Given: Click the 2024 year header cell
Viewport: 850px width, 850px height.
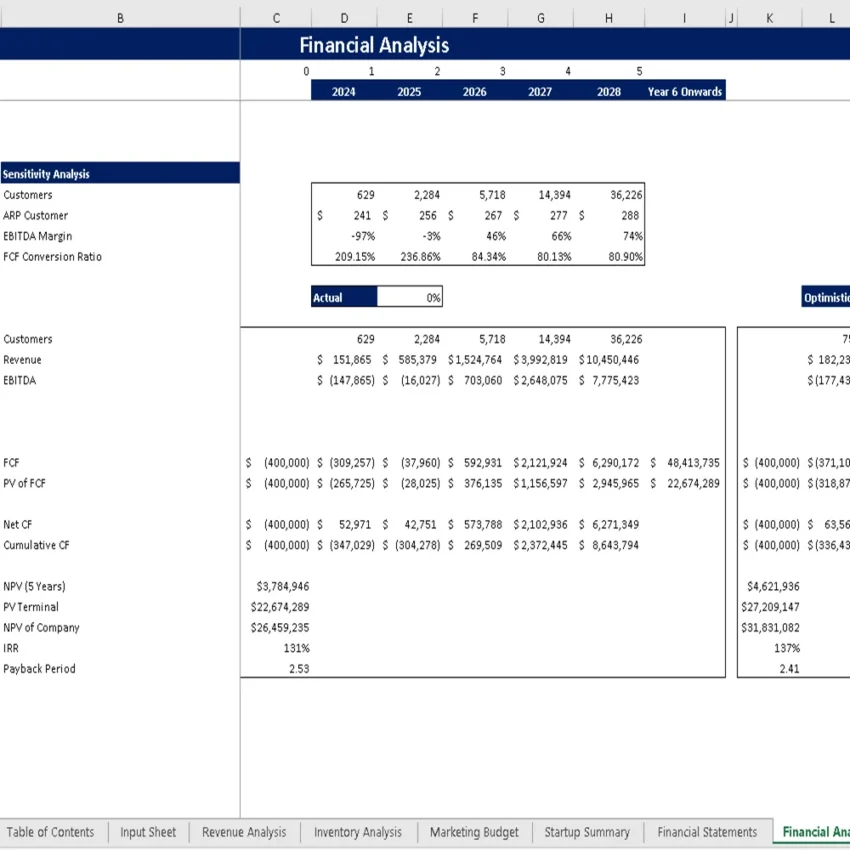Looking at the screenshot, I should point(343,91).
